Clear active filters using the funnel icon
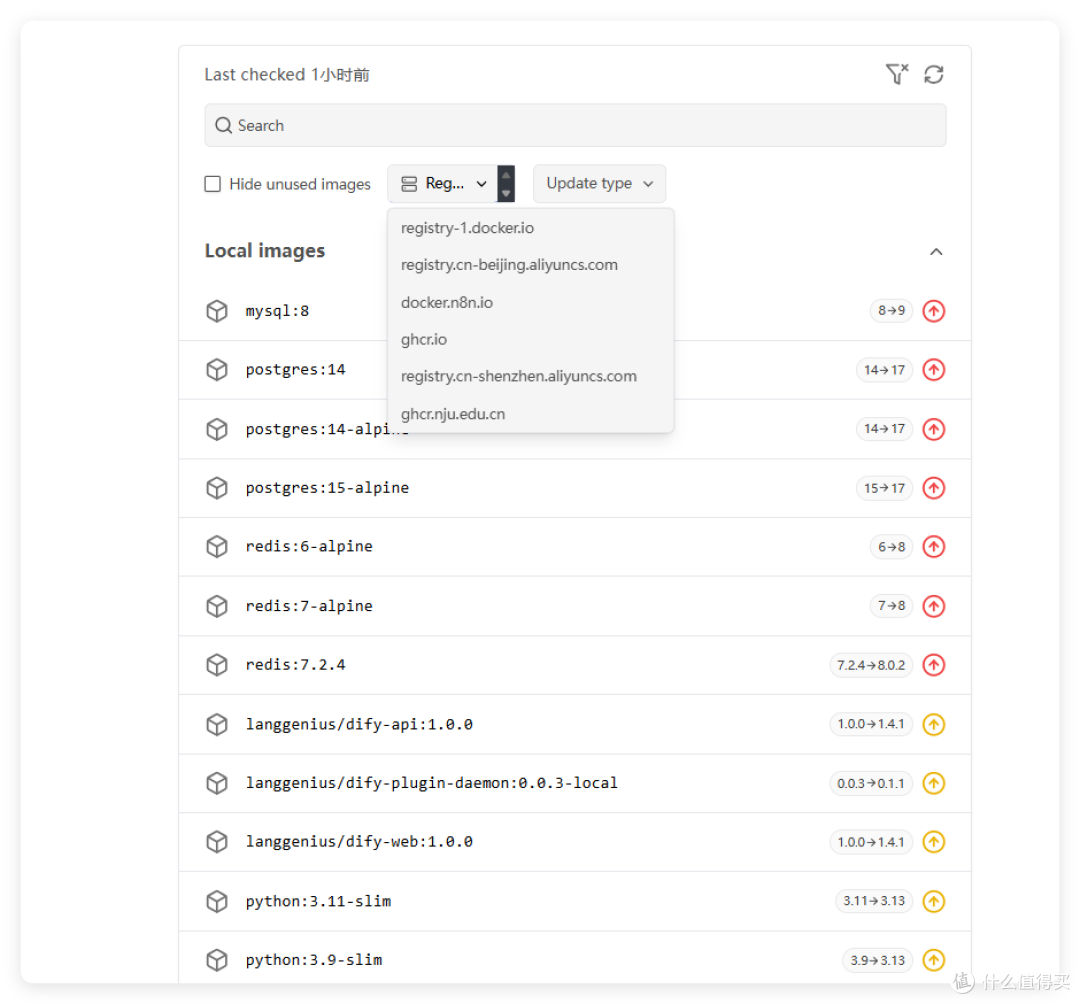 [x=896, y=74]
